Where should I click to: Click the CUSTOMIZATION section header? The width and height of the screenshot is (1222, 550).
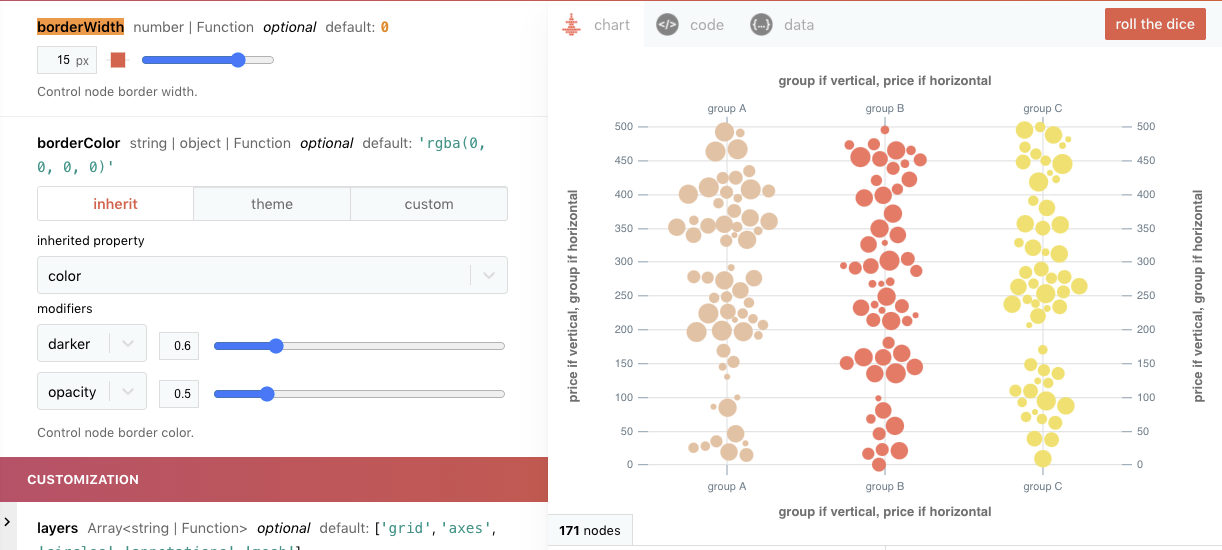point(274,479)
